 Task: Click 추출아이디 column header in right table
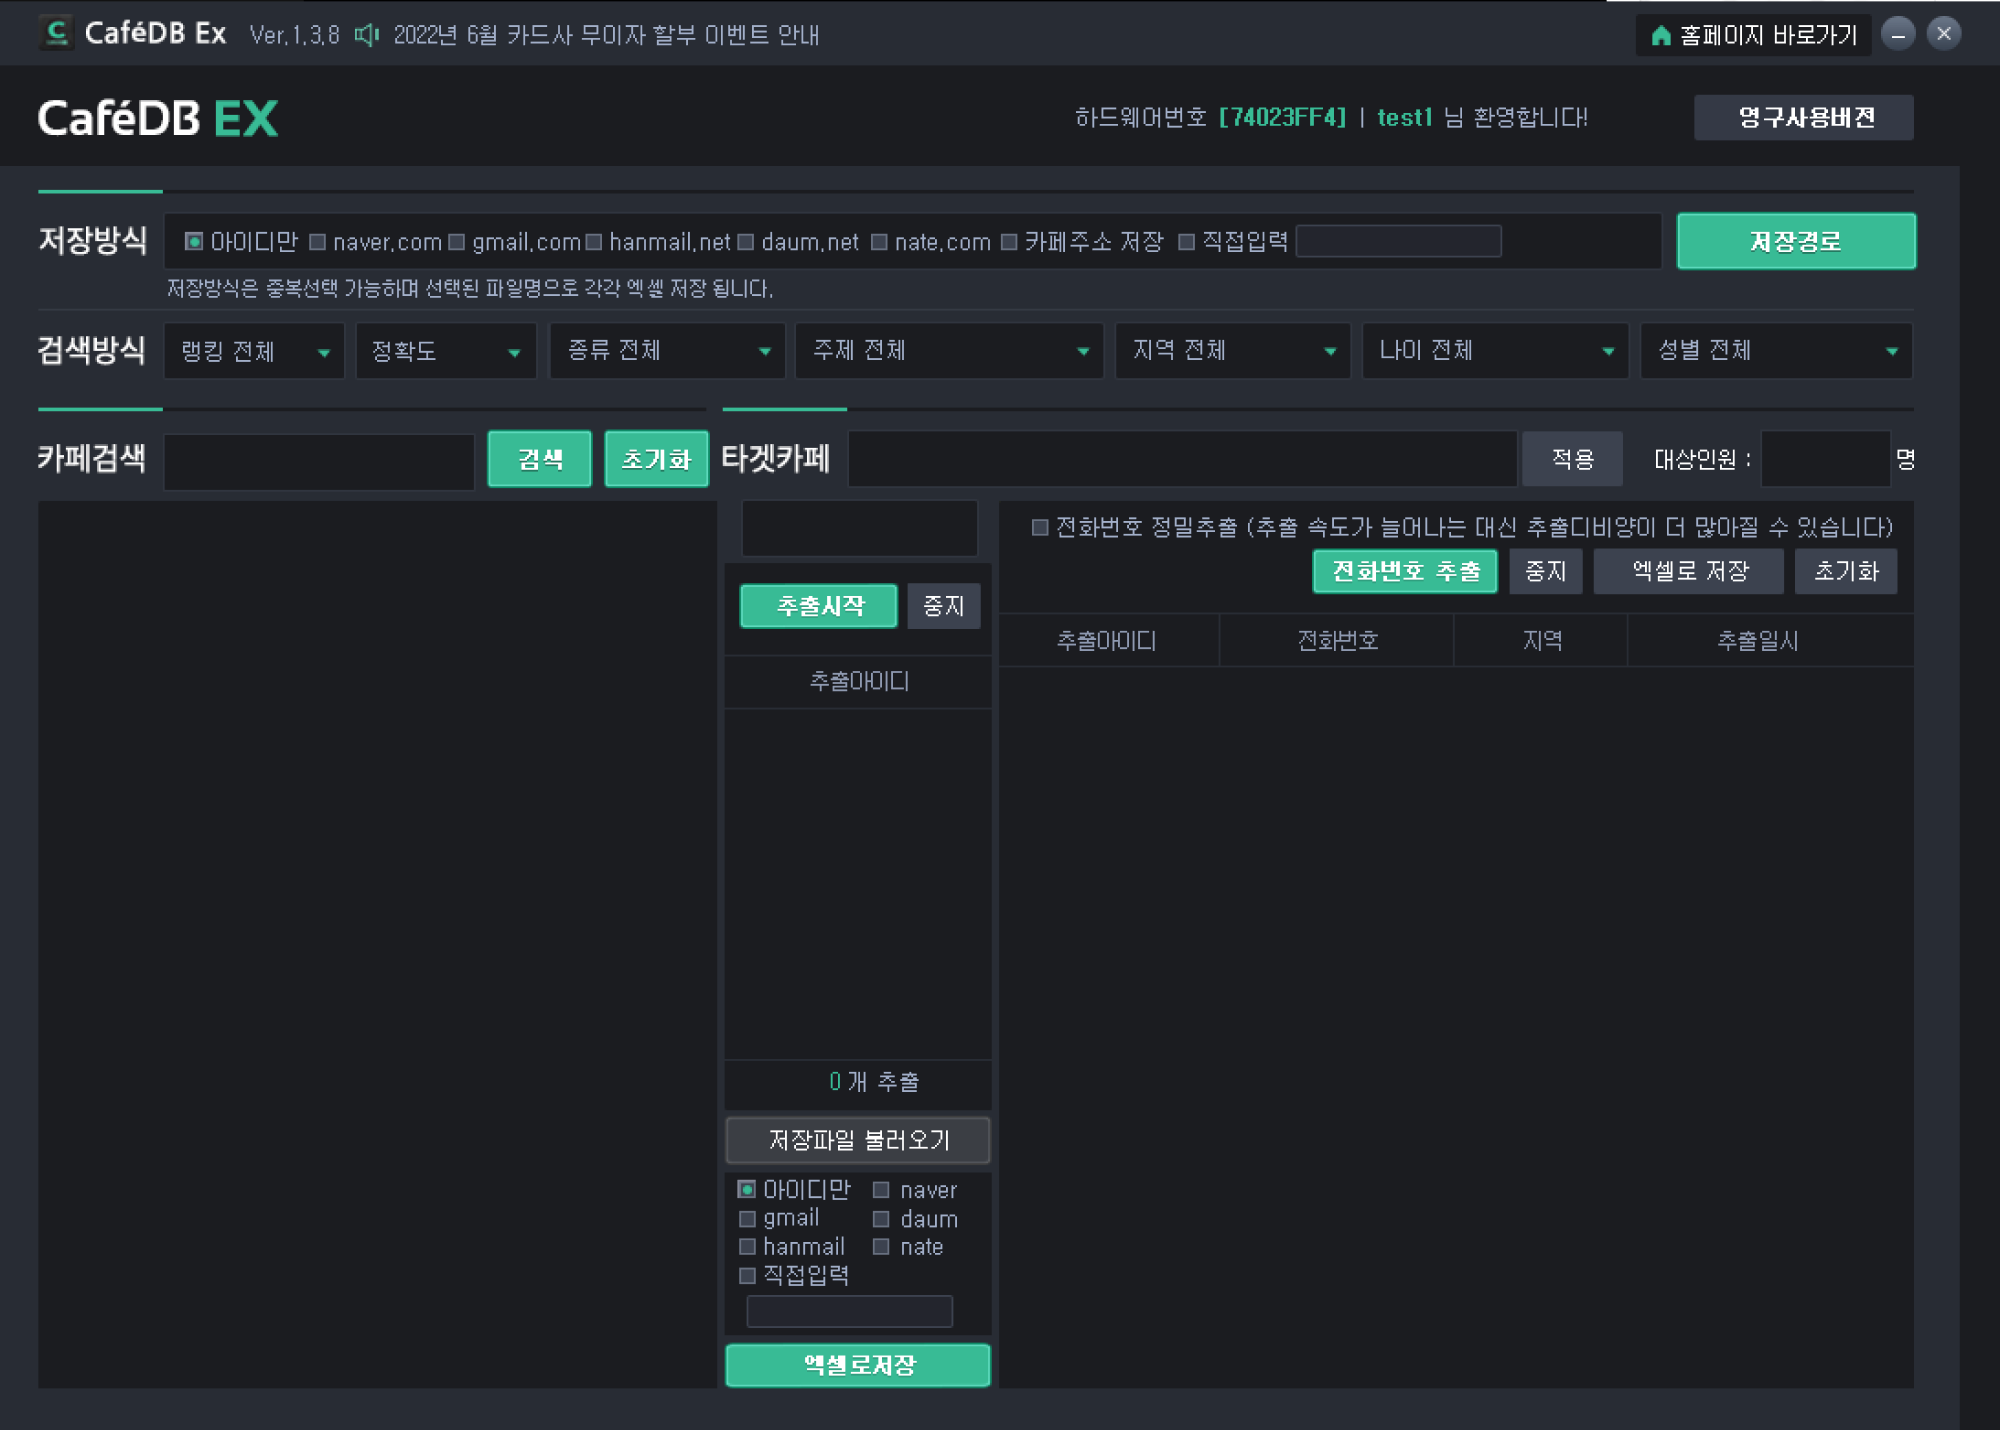pyautogui.click(x=1108, y=641)
